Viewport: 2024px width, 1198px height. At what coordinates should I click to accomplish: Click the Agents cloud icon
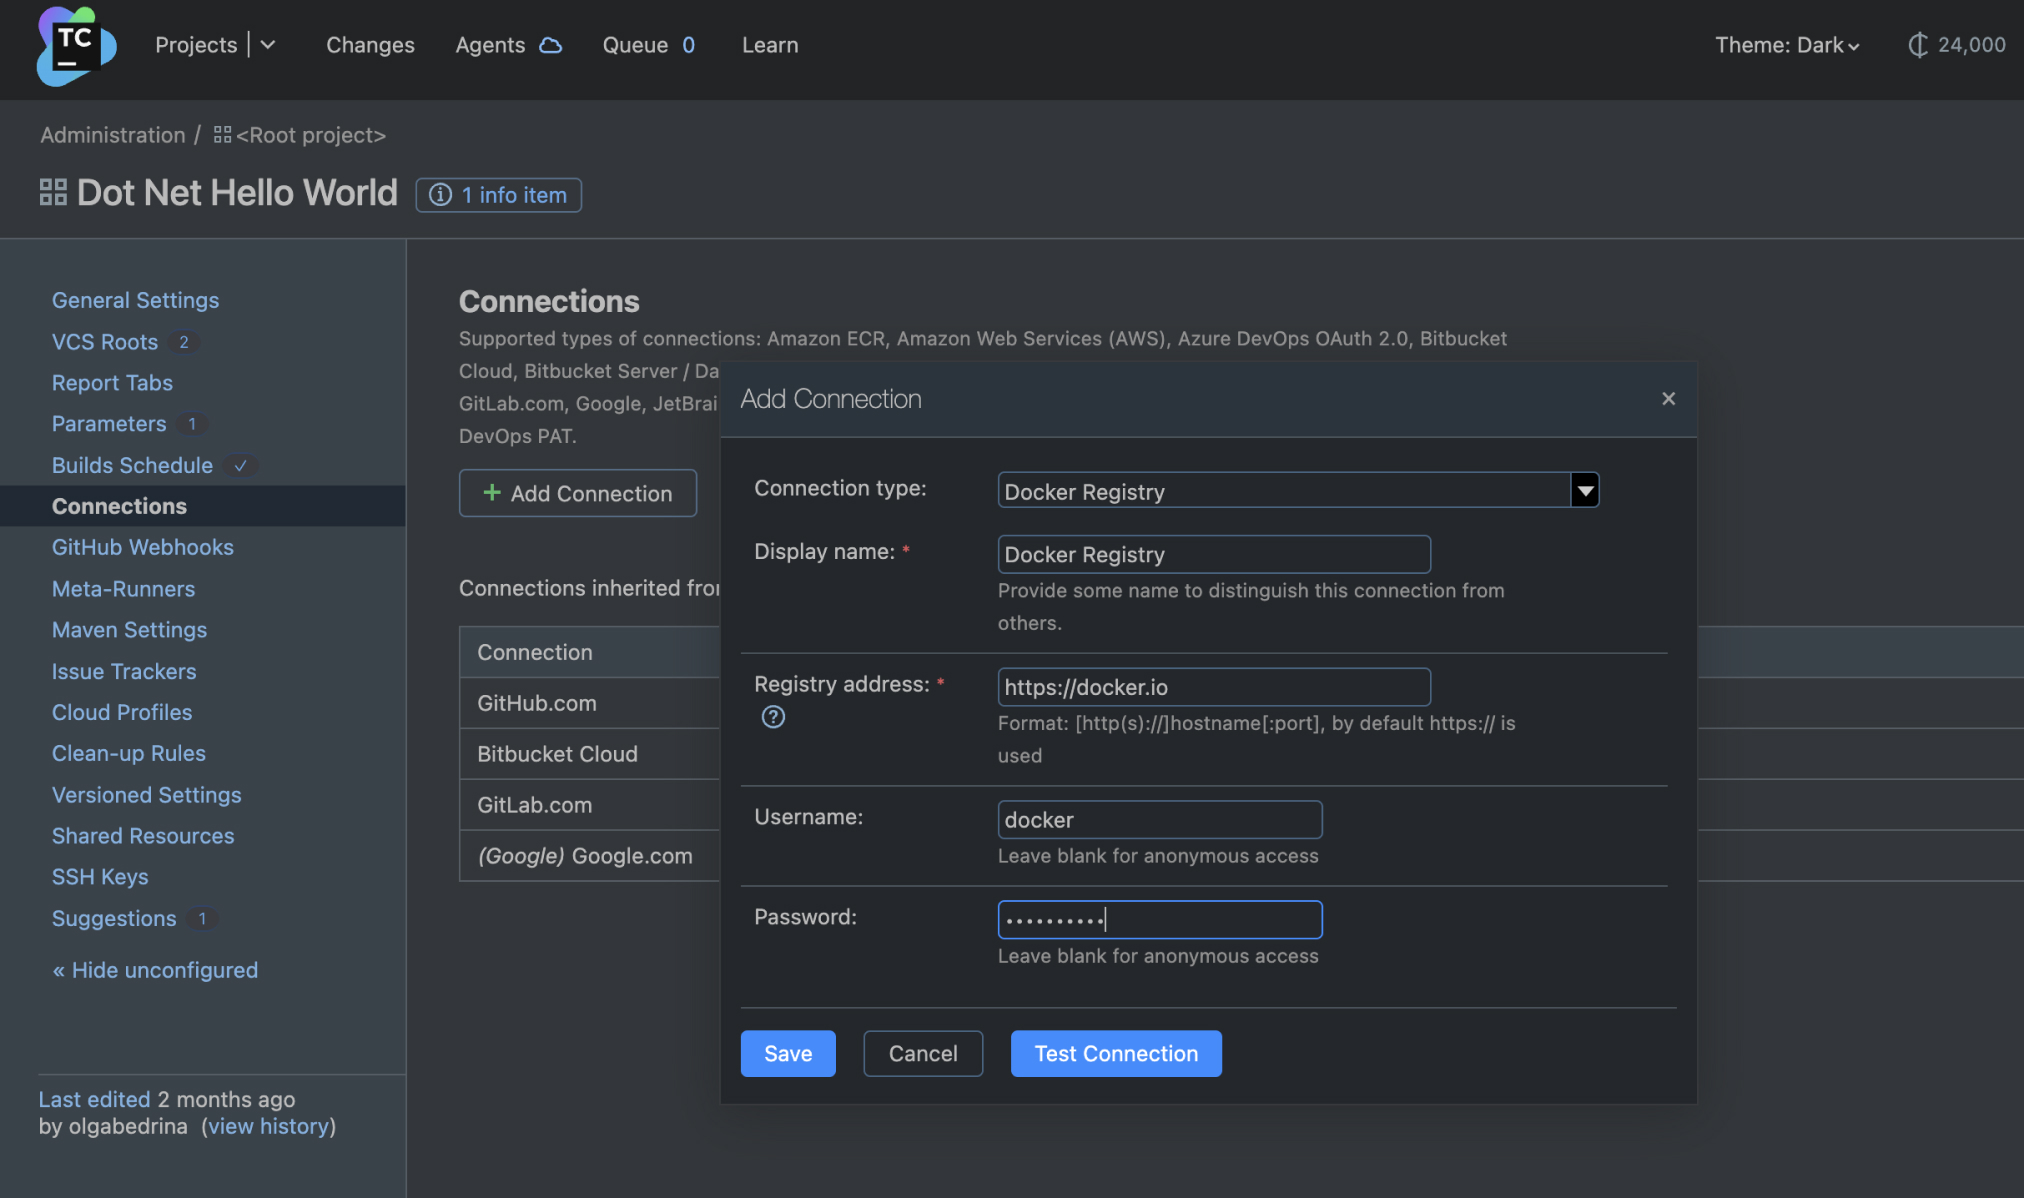pyautogui.click(x=550, y=44)
